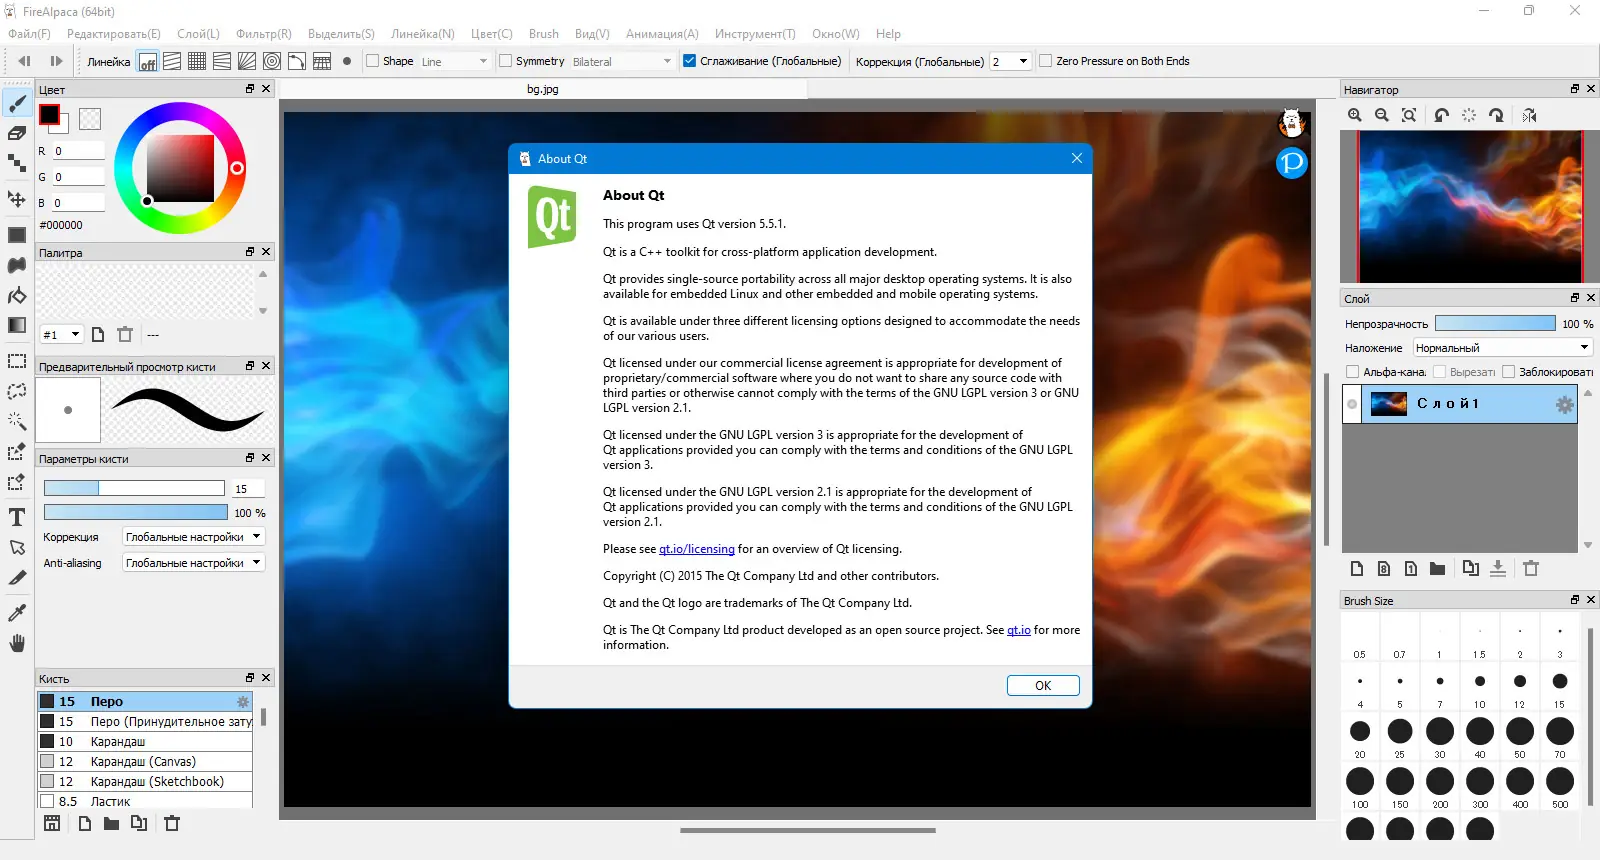Screen dimensions: 1600x860
Task: Select the Eyedropper tool
Action: tap(17, 613)
